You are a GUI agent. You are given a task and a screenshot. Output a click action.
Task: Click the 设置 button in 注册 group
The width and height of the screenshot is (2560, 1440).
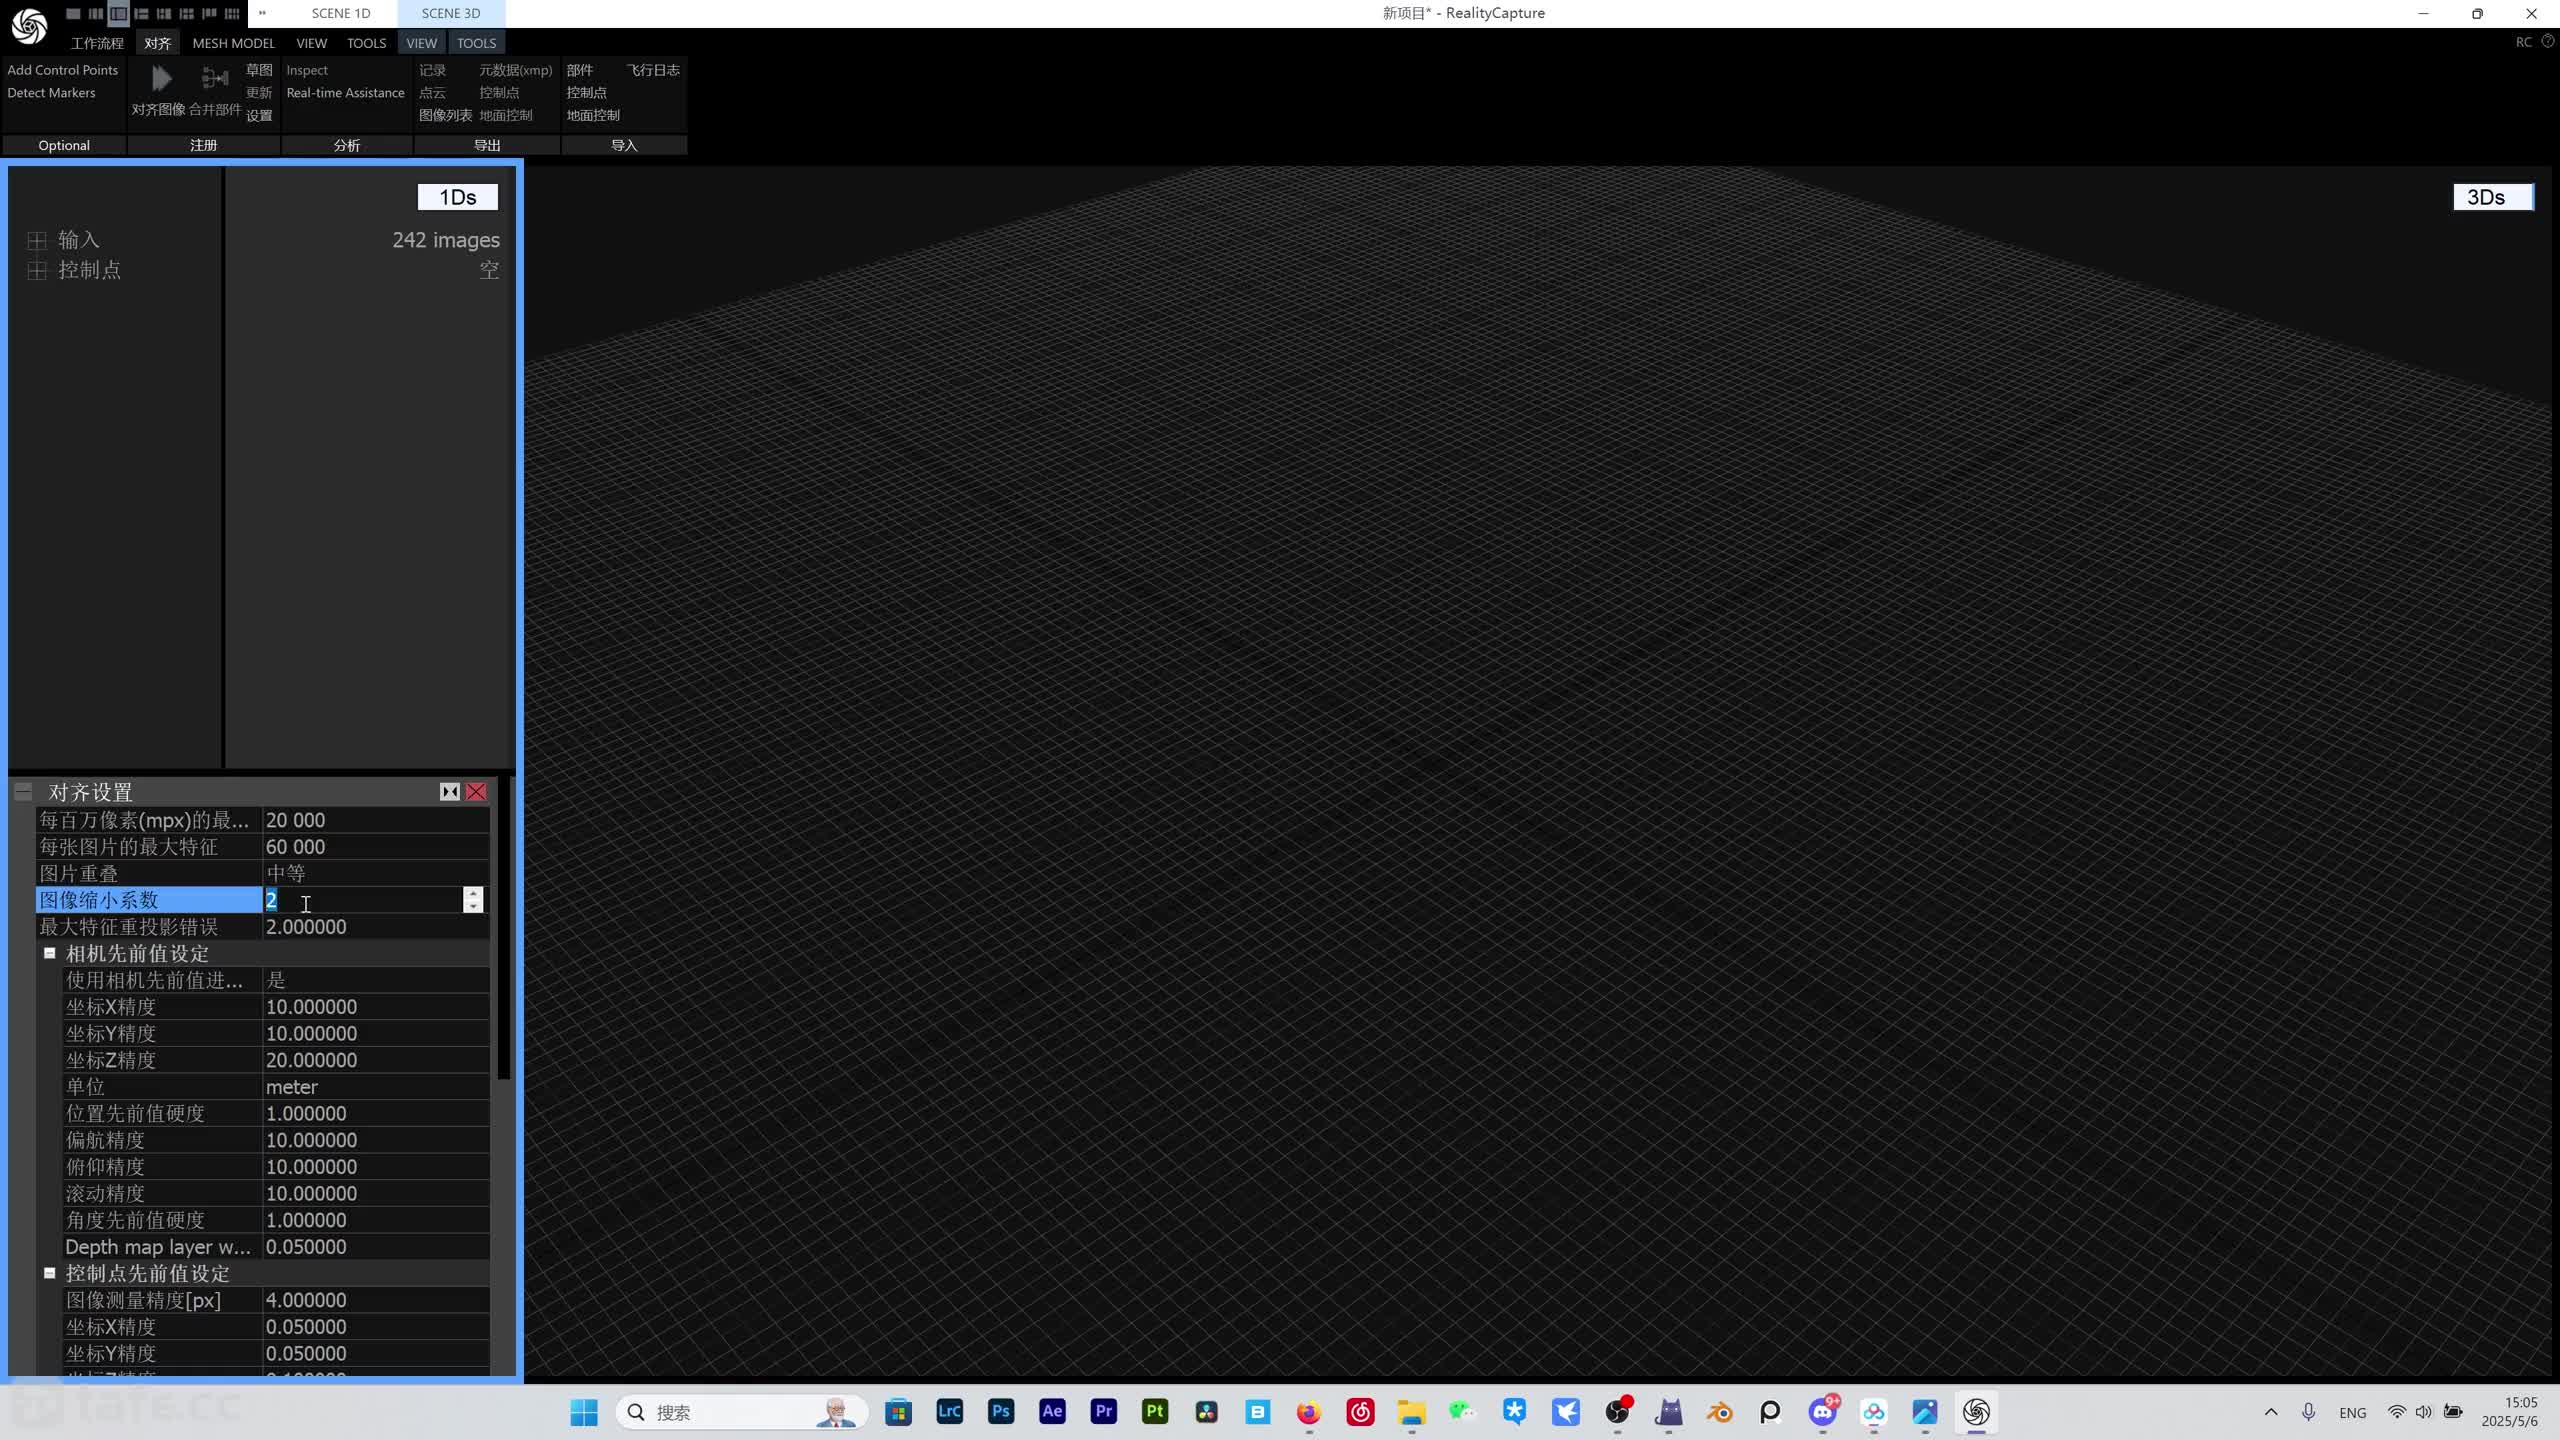tap(259, 115)
